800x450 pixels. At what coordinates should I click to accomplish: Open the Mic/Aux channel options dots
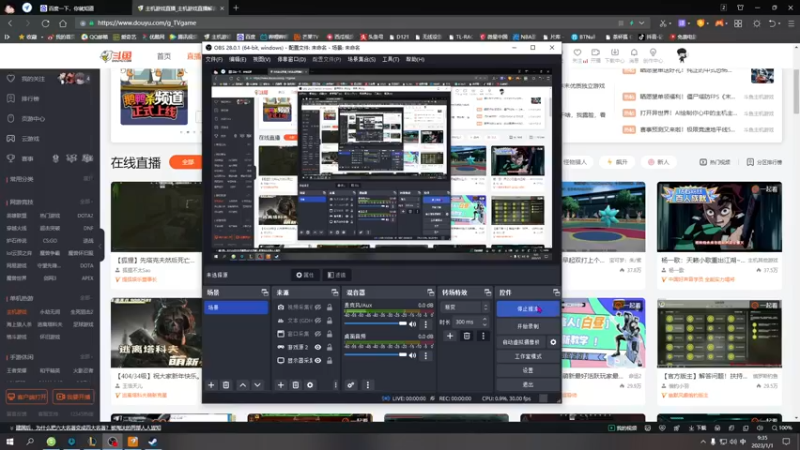[x=426, y=324]
